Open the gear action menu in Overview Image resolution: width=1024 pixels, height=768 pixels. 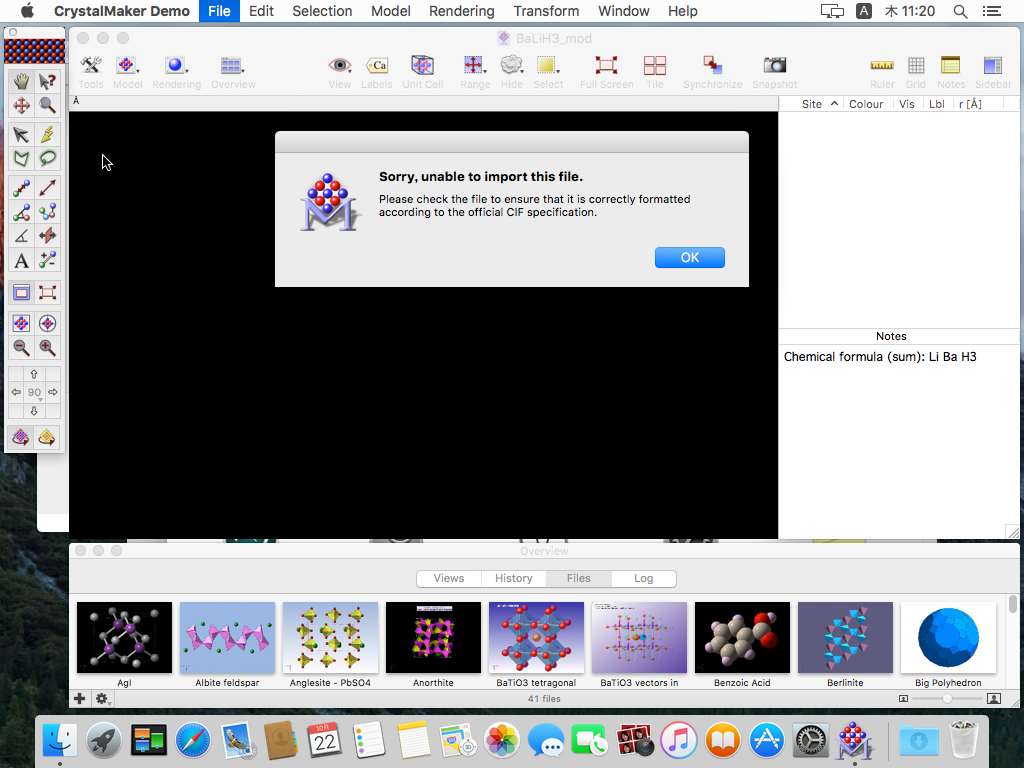click(x=103, y=699)
